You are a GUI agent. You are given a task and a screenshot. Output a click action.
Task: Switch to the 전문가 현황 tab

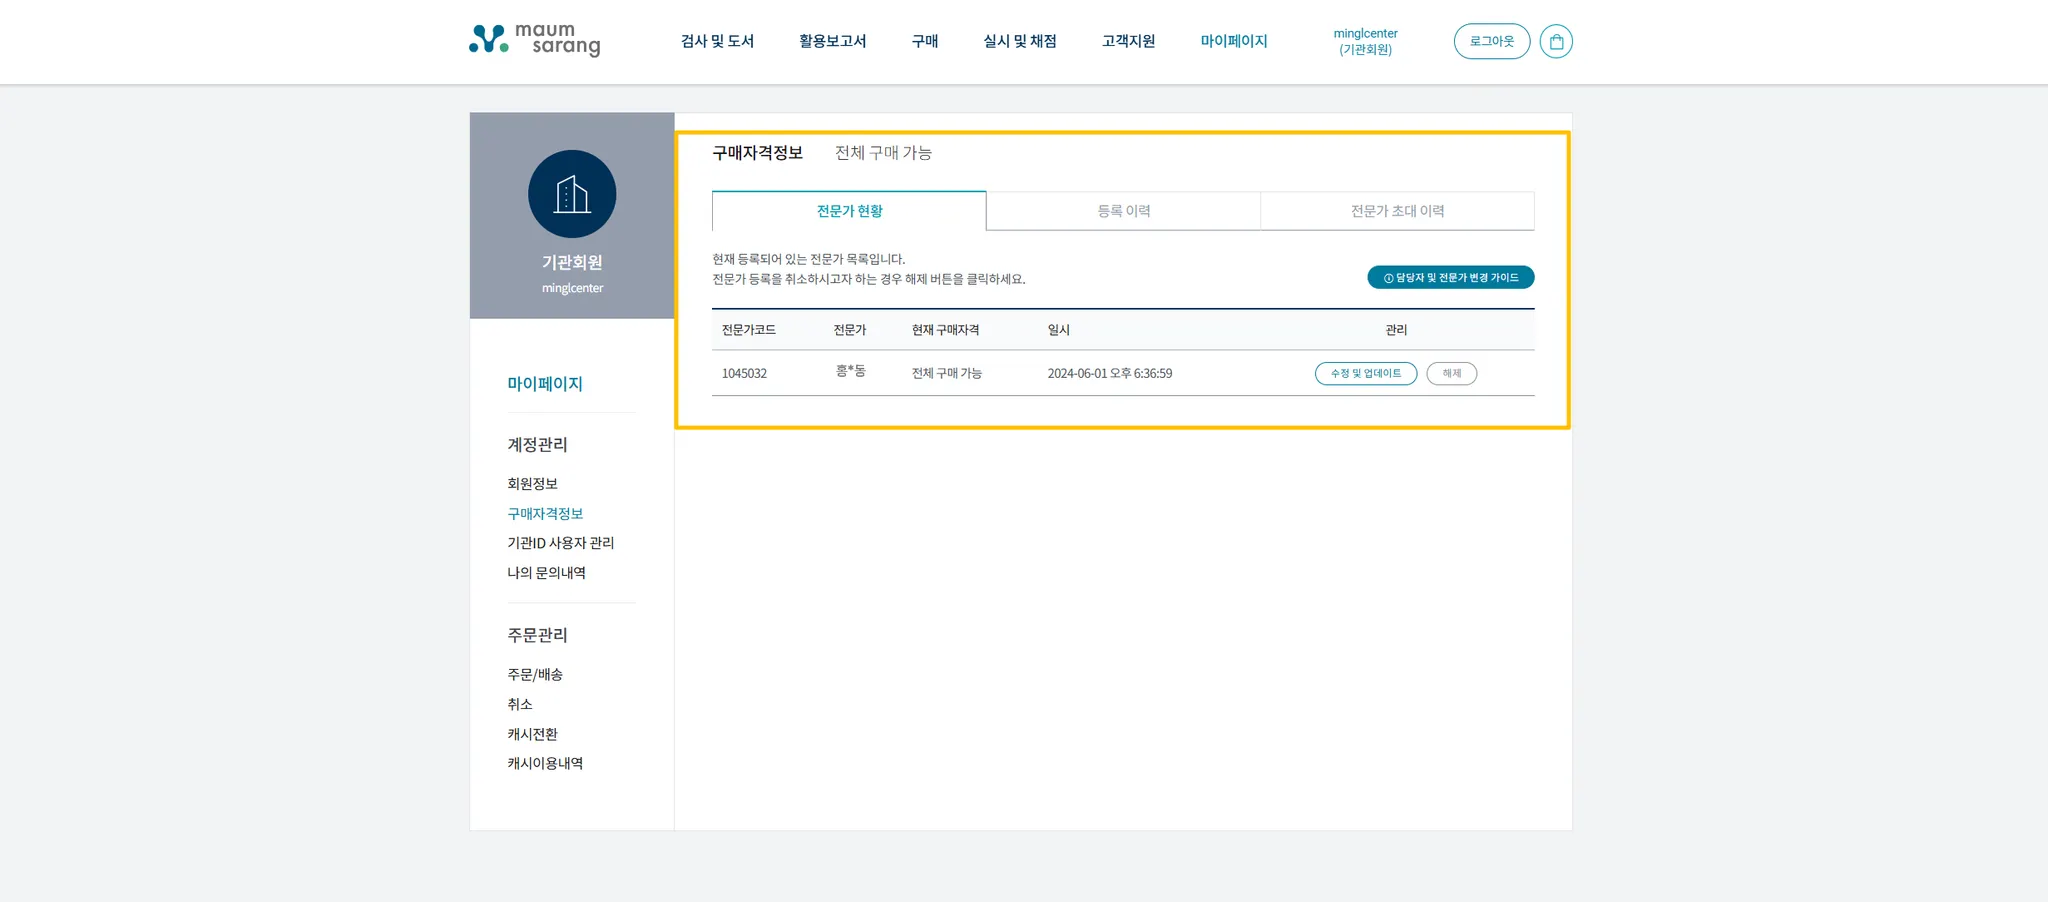(x=849, y=211)
